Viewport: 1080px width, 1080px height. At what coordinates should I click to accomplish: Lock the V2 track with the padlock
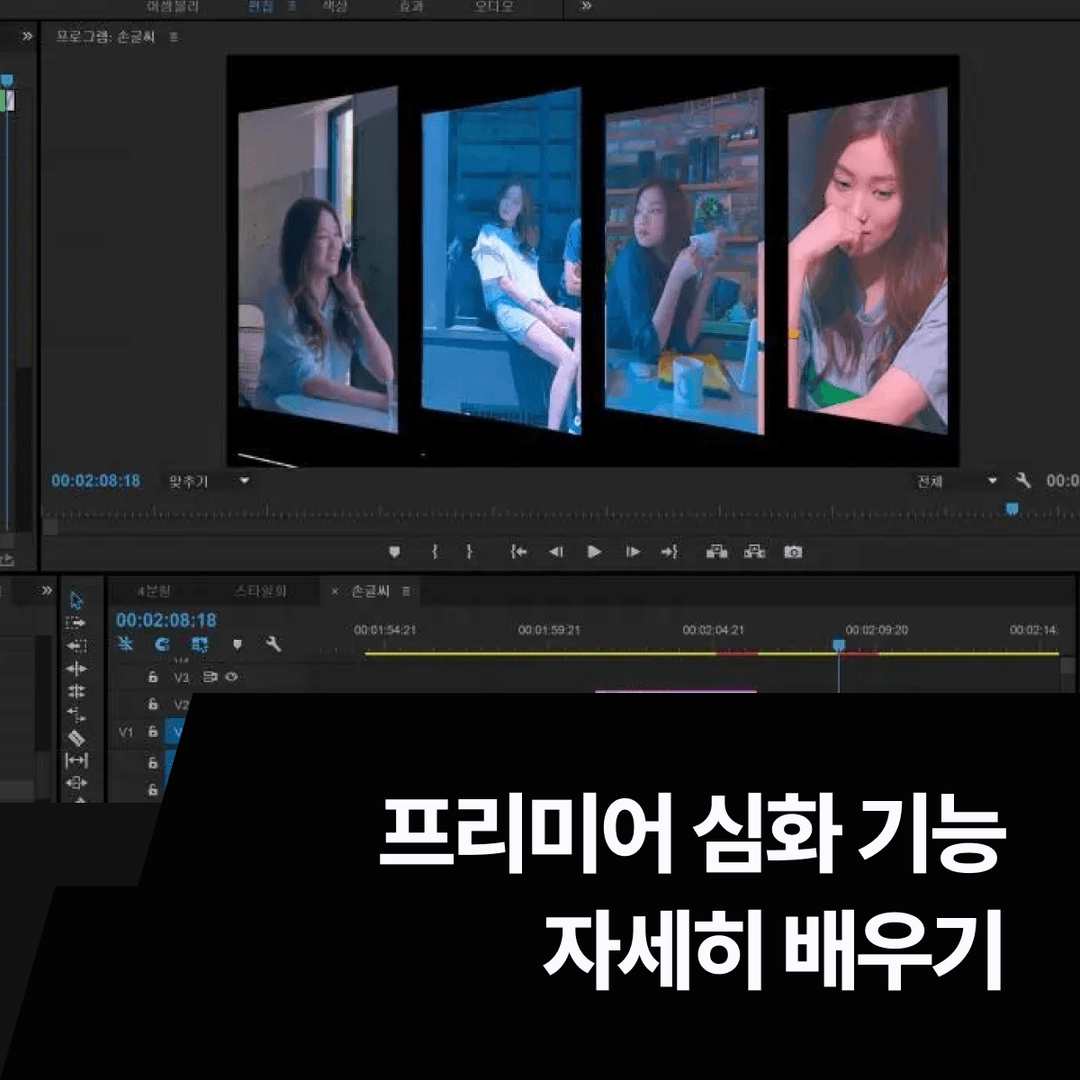point(154,701)
